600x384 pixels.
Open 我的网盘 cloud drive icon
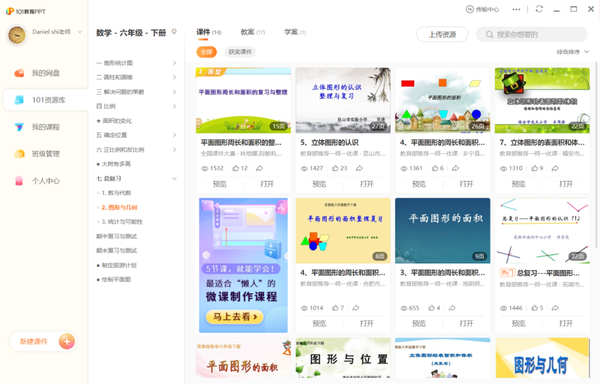19,73
